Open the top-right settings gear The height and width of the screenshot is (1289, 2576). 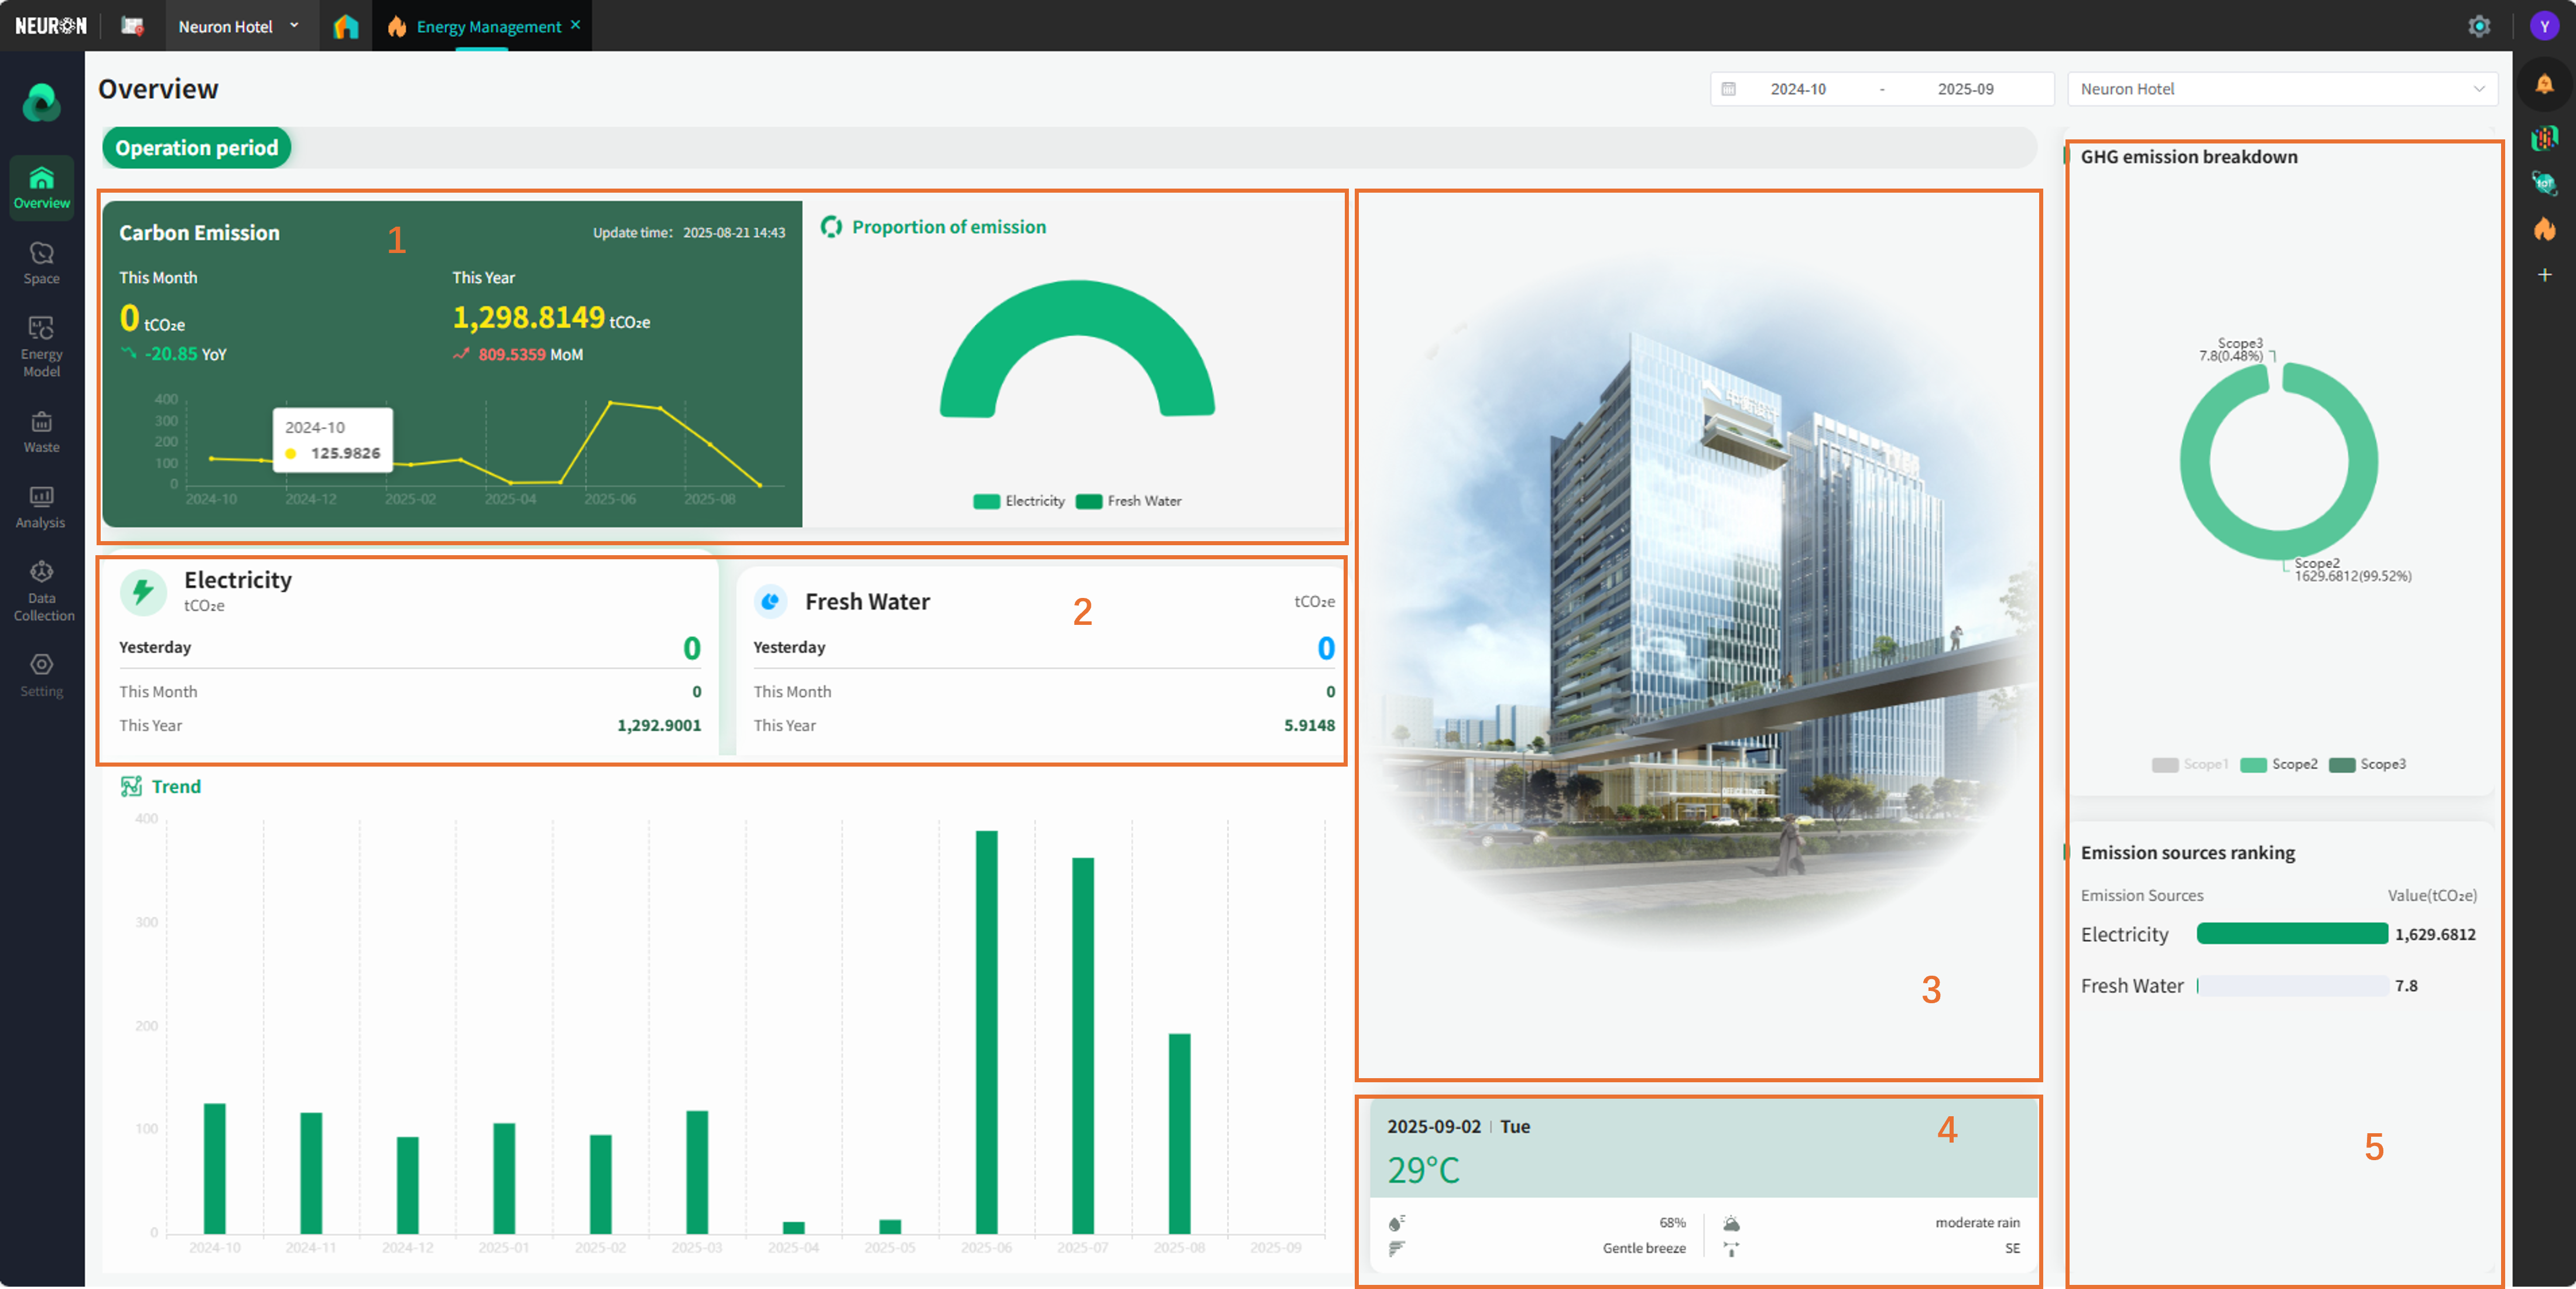(x=2478, y=26)
